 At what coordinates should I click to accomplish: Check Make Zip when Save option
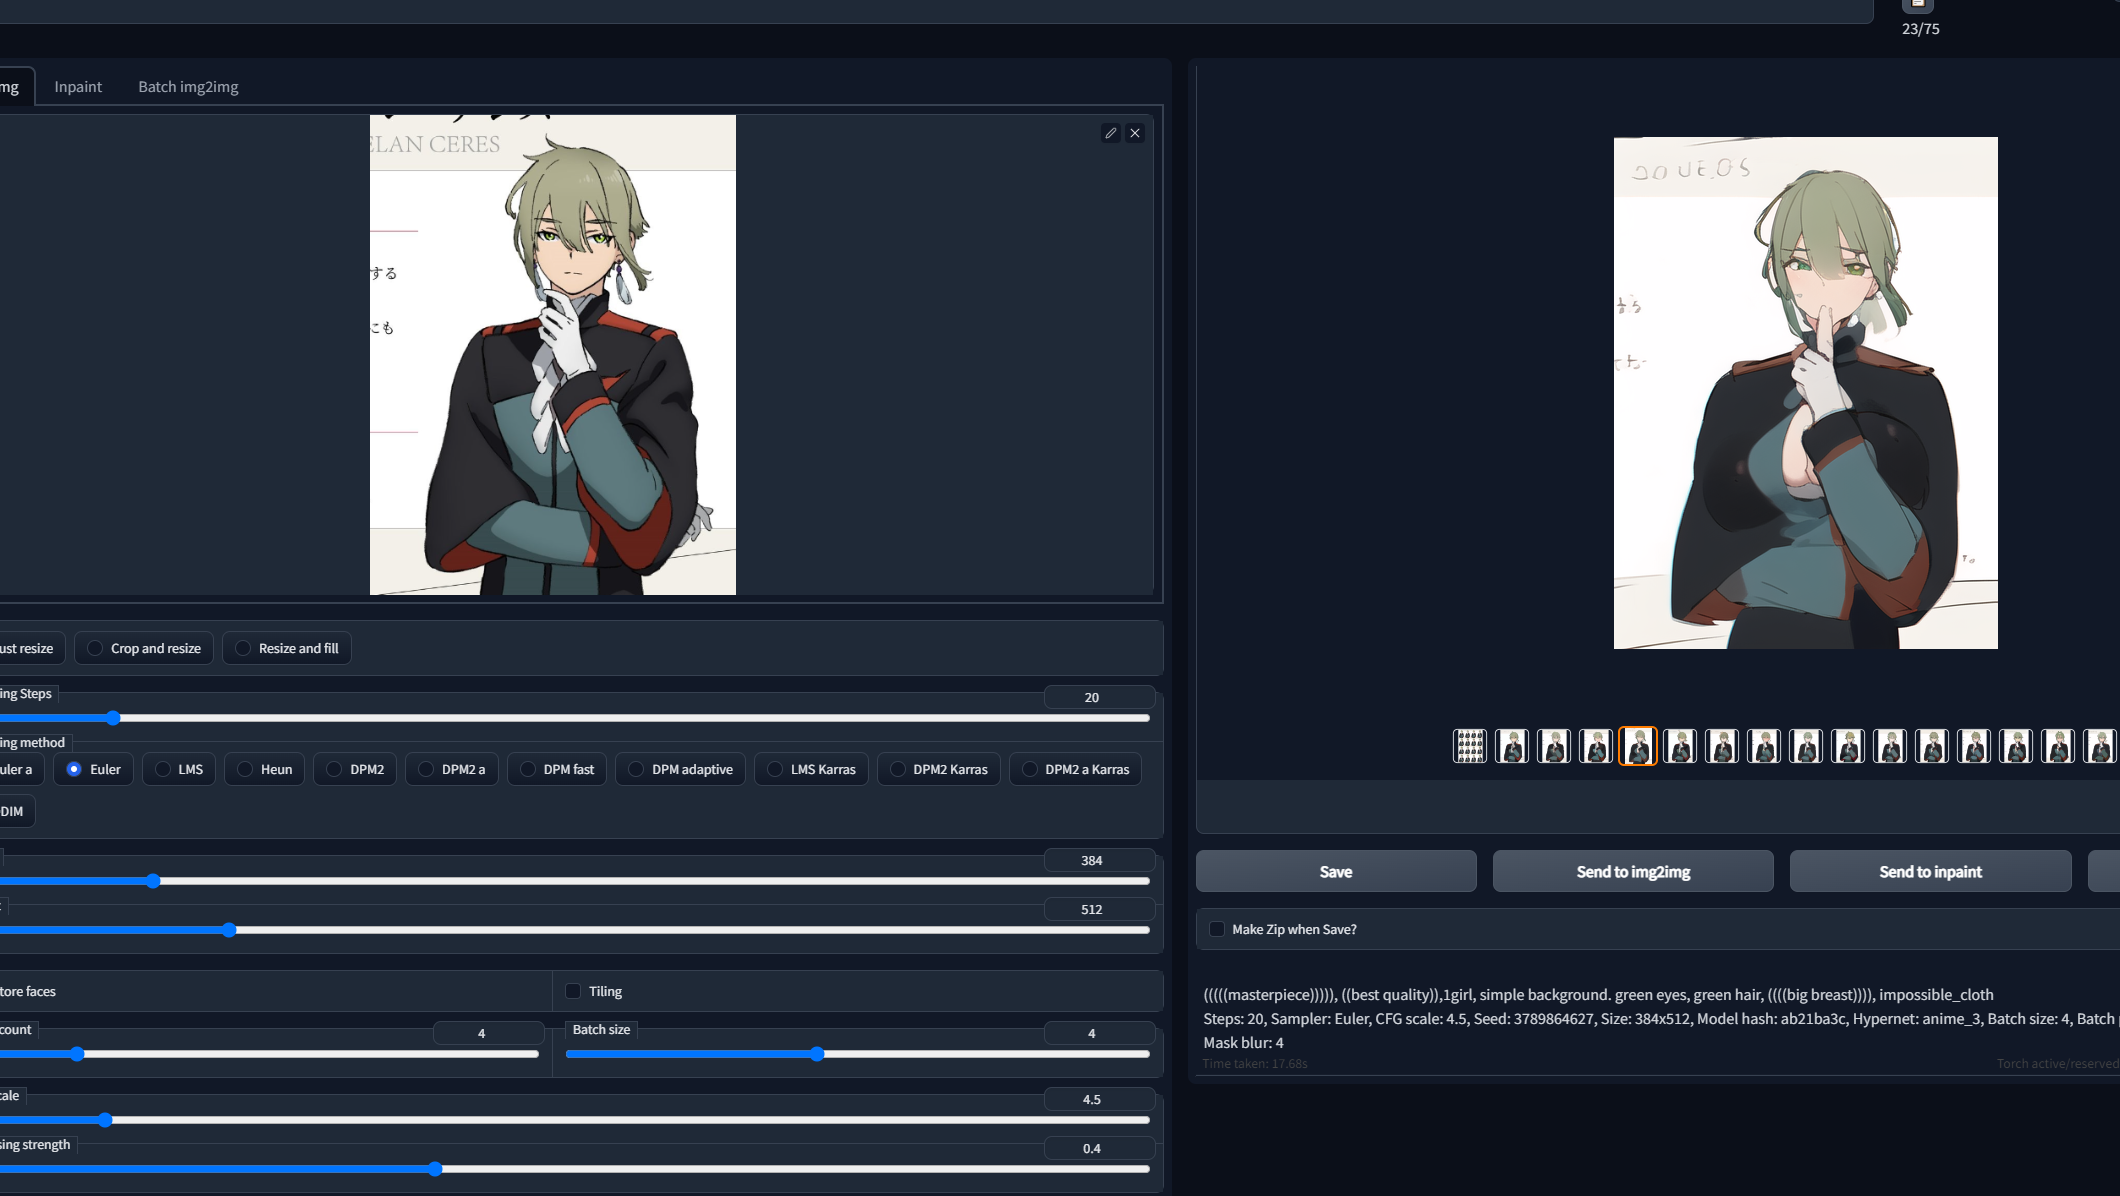1217,929
